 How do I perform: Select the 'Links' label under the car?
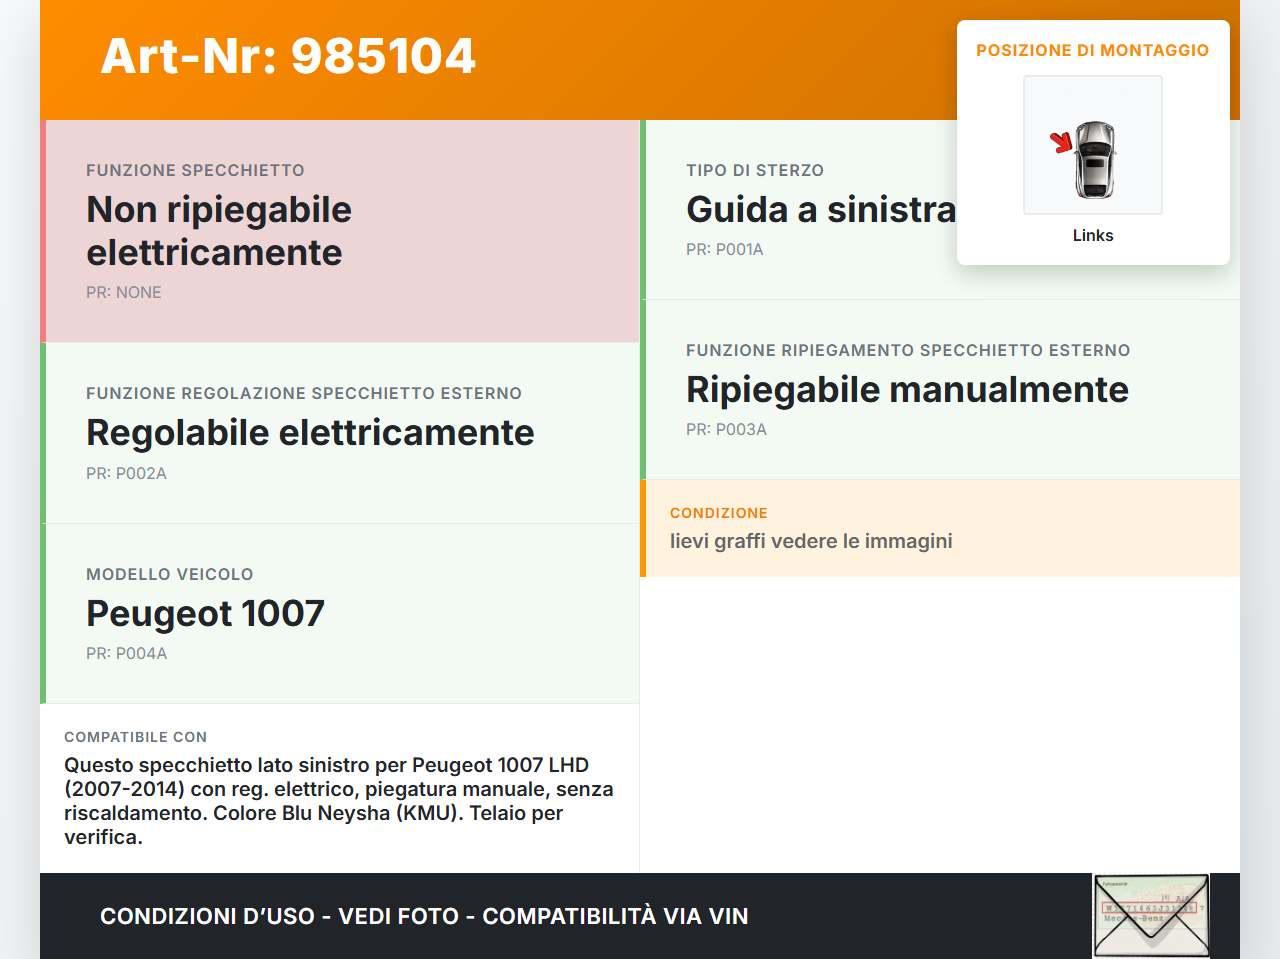(x=1092, y=235)
